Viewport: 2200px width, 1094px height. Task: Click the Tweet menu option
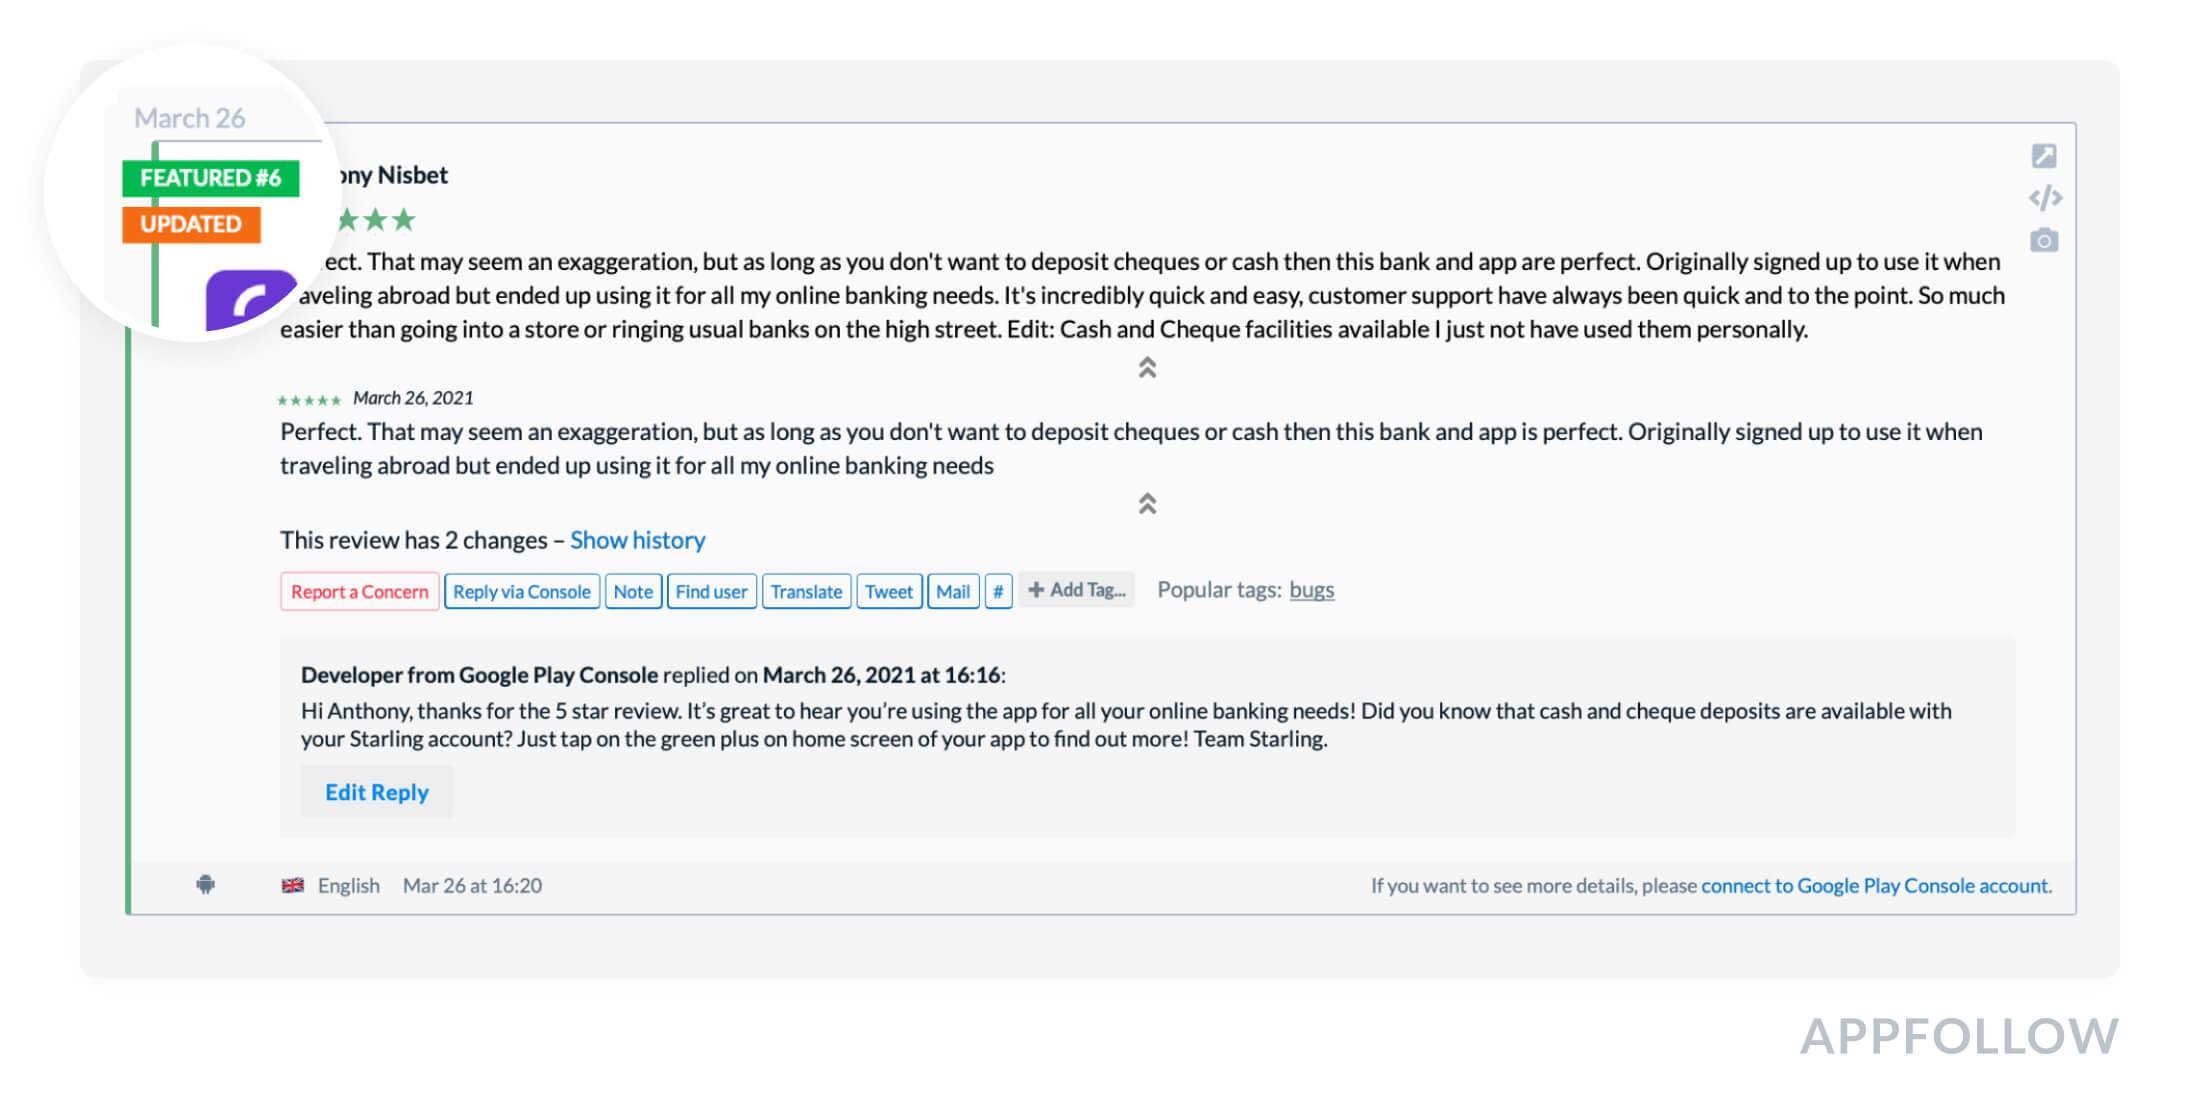coord(890,589)
